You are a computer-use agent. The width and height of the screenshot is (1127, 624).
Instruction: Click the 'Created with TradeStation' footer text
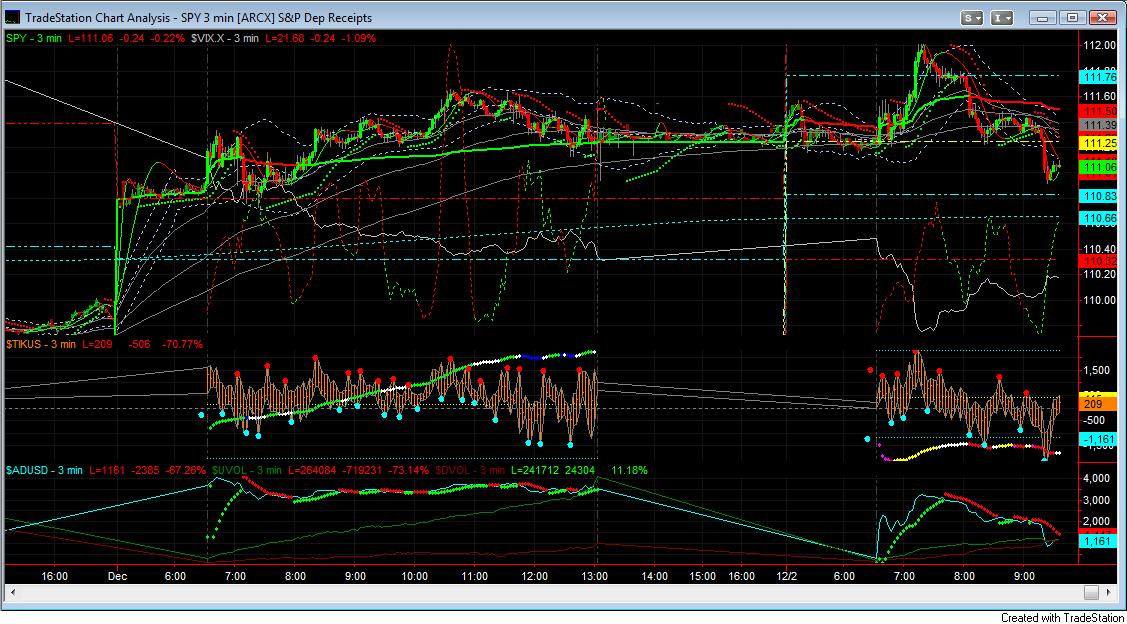(x=1062, y=617)
